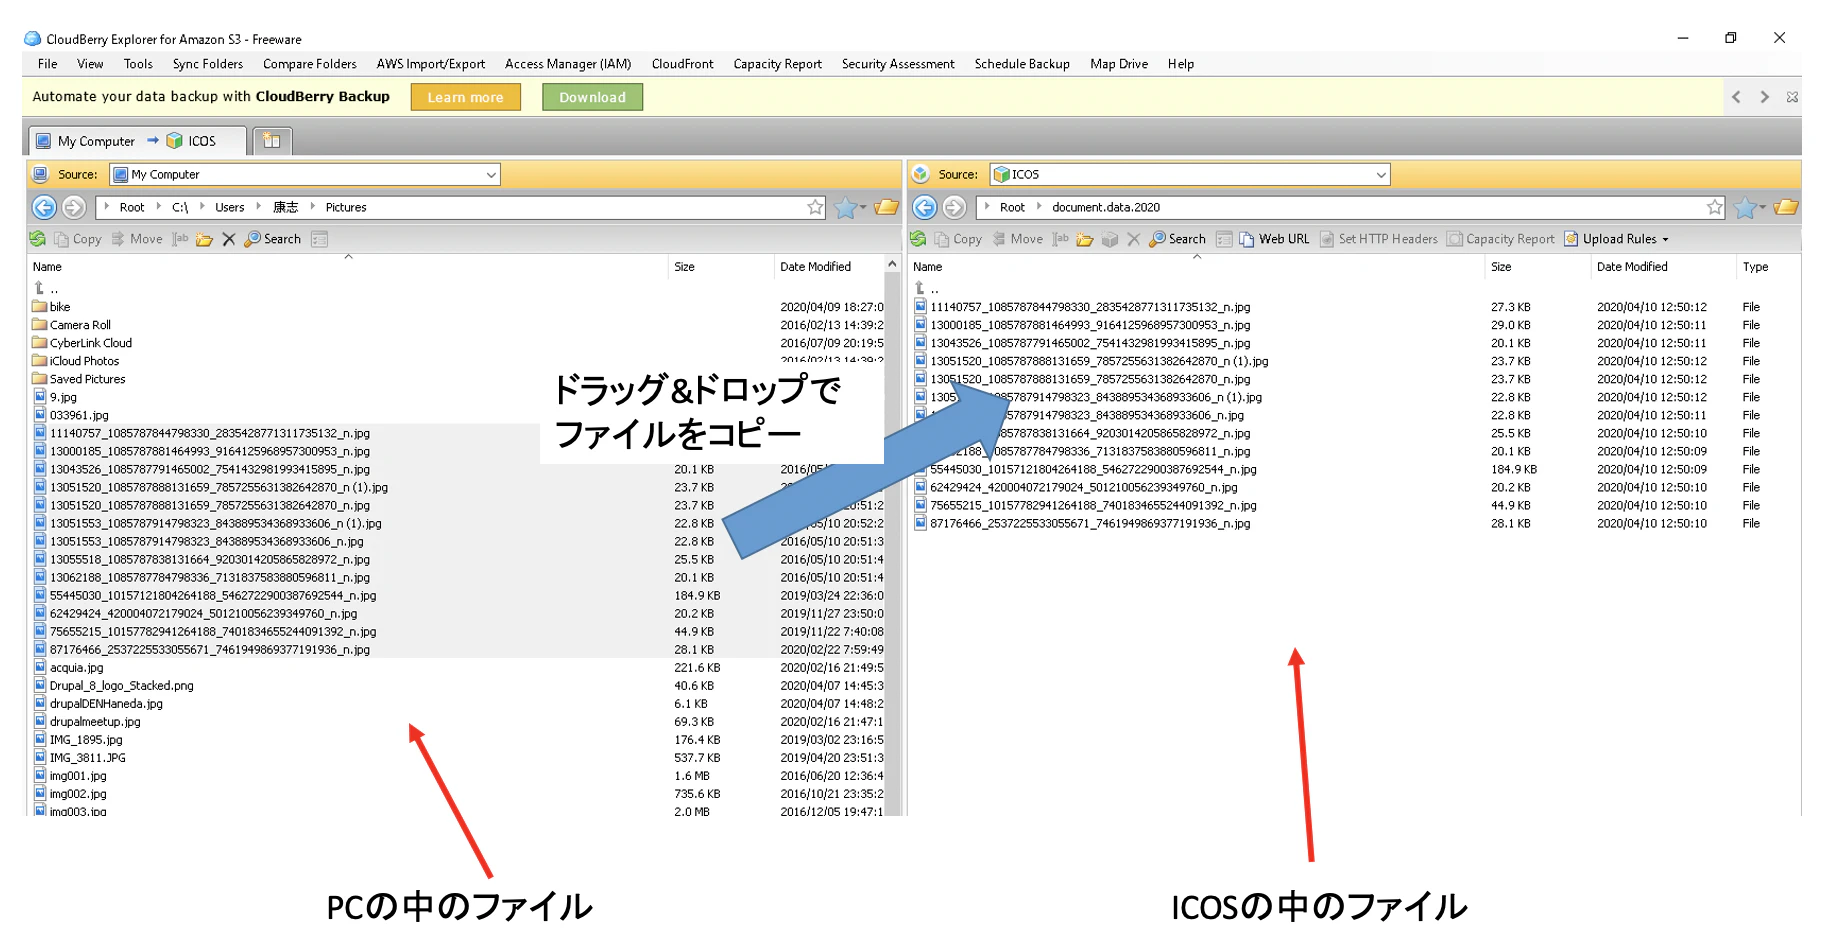1836x948 pixels.
Task: Click the new bucket box icon in ICOS toolbar
Action: tap(1109, 239)
